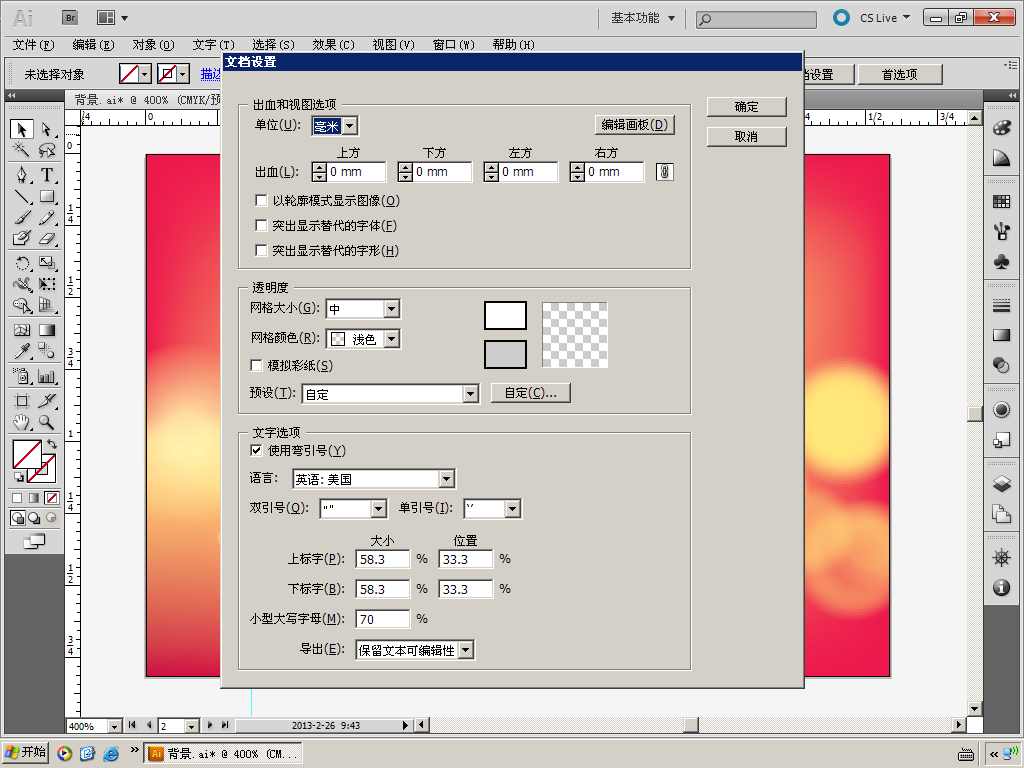1024x768 pixels.
Task: Select the Type tool
Action: pos(46,174)
